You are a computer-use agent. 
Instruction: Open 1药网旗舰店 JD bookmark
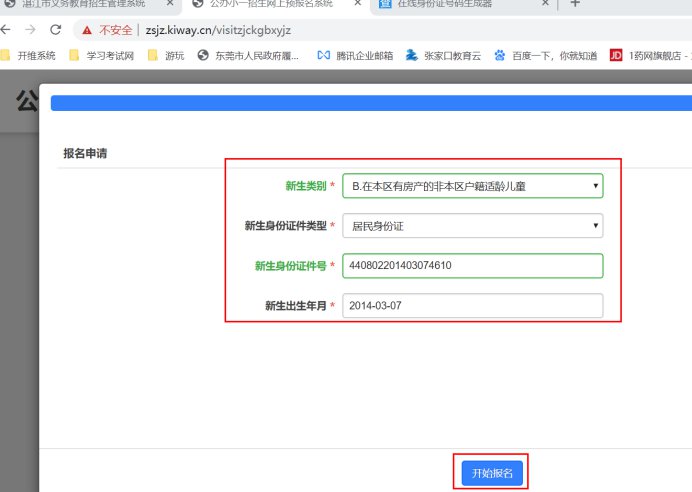click(x=651, y=56)
